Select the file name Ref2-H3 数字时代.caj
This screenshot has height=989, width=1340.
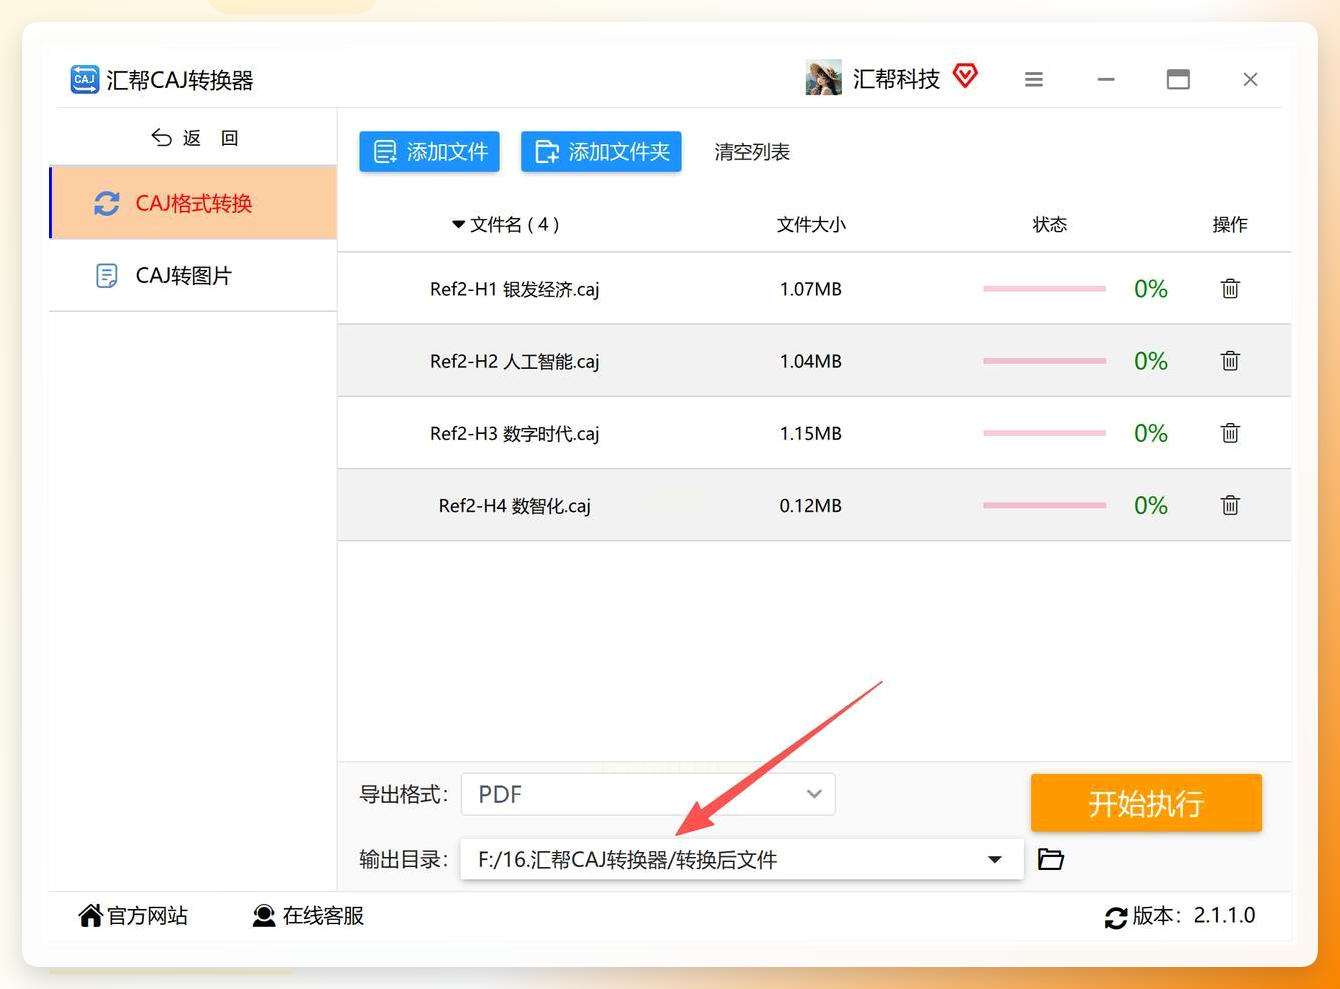point(515,433)
